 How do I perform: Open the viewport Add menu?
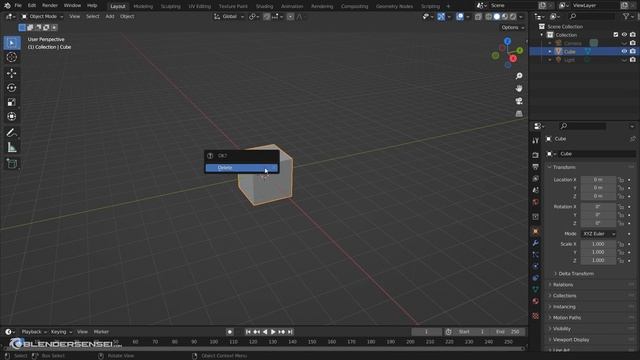pos(110,17)
